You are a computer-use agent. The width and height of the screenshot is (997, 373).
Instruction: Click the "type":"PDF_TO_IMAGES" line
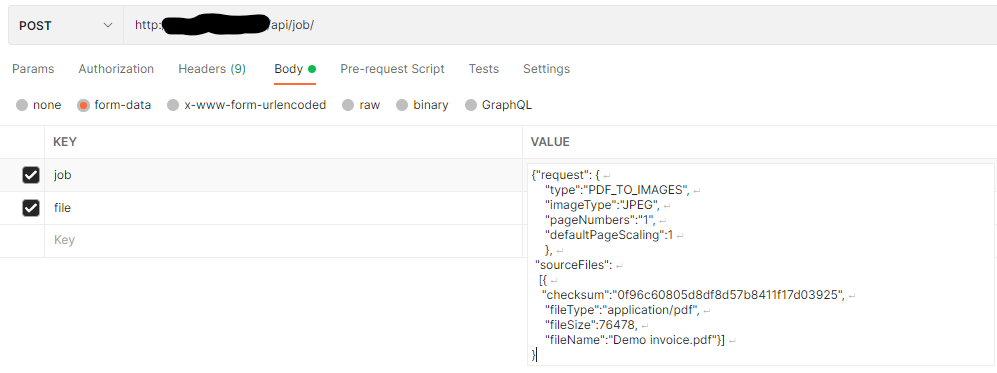coord(618,190)
